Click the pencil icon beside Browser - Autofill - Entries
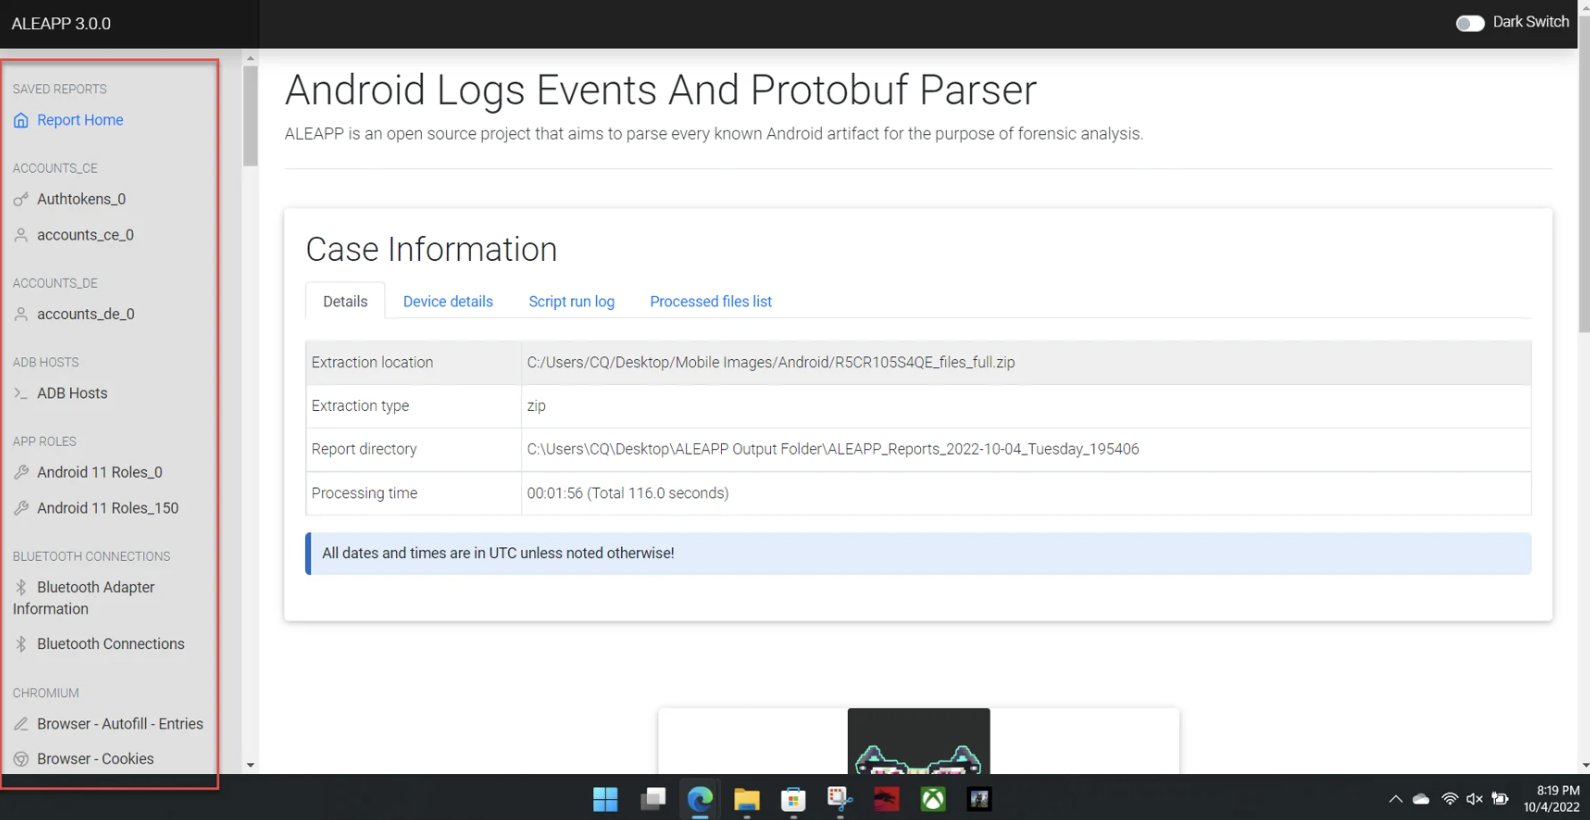This screenshot has height=820, width=1590. click(21, 723)
